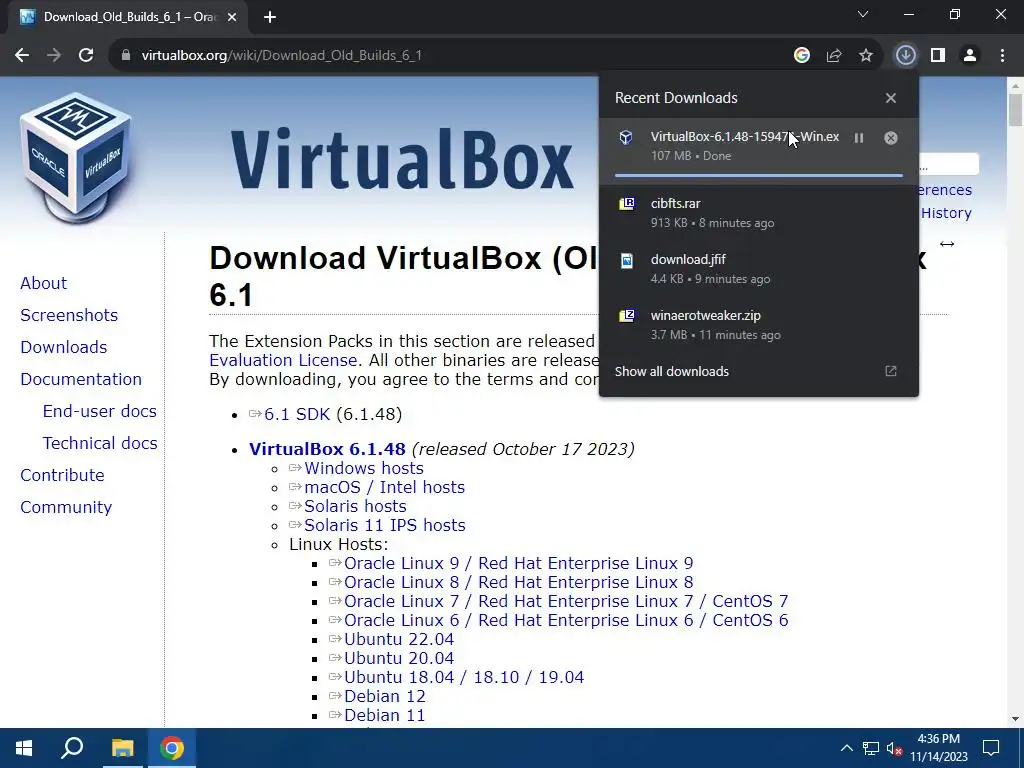Click the Ubuntu 22.04 link
This screenshot has width=1024, height=768.
[x=399, y=639]
